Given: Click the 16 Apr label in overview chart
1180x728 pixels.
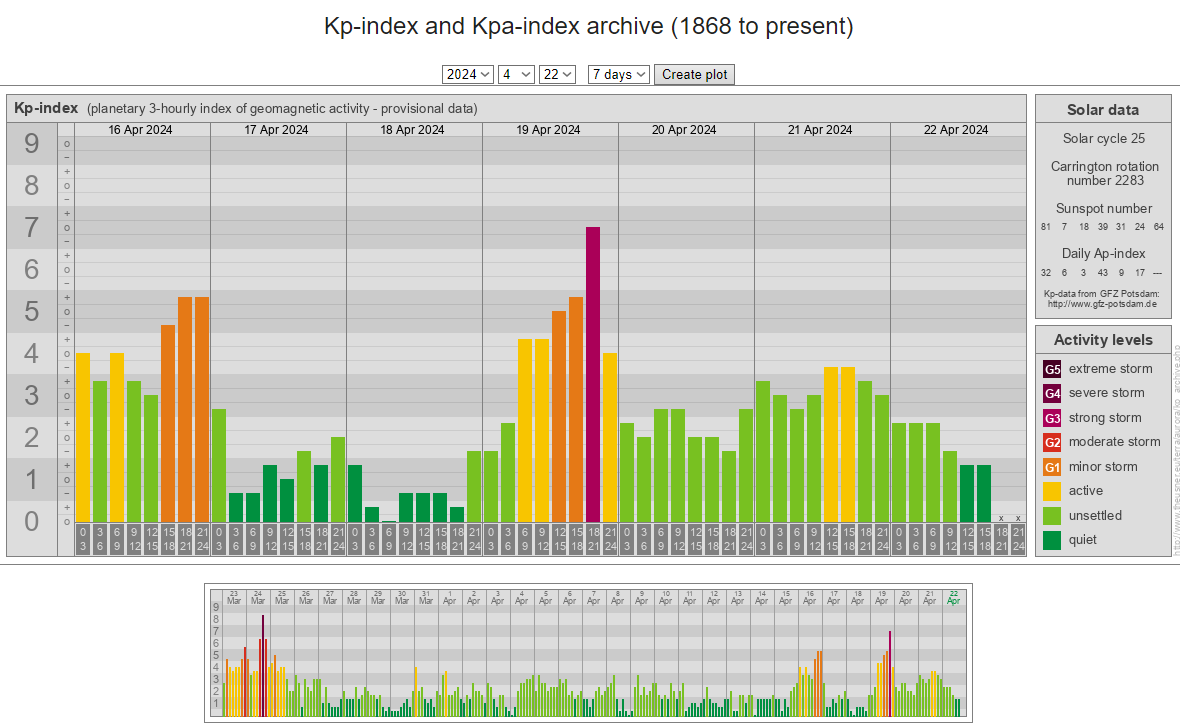Looking at the screenshot, I should pyautogui.click(x=810, y=598).
